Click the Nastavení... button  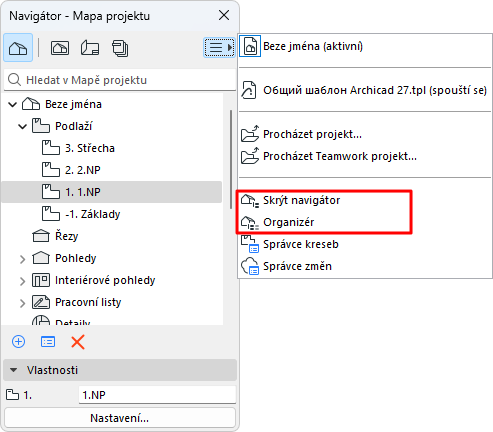[120, 418]
